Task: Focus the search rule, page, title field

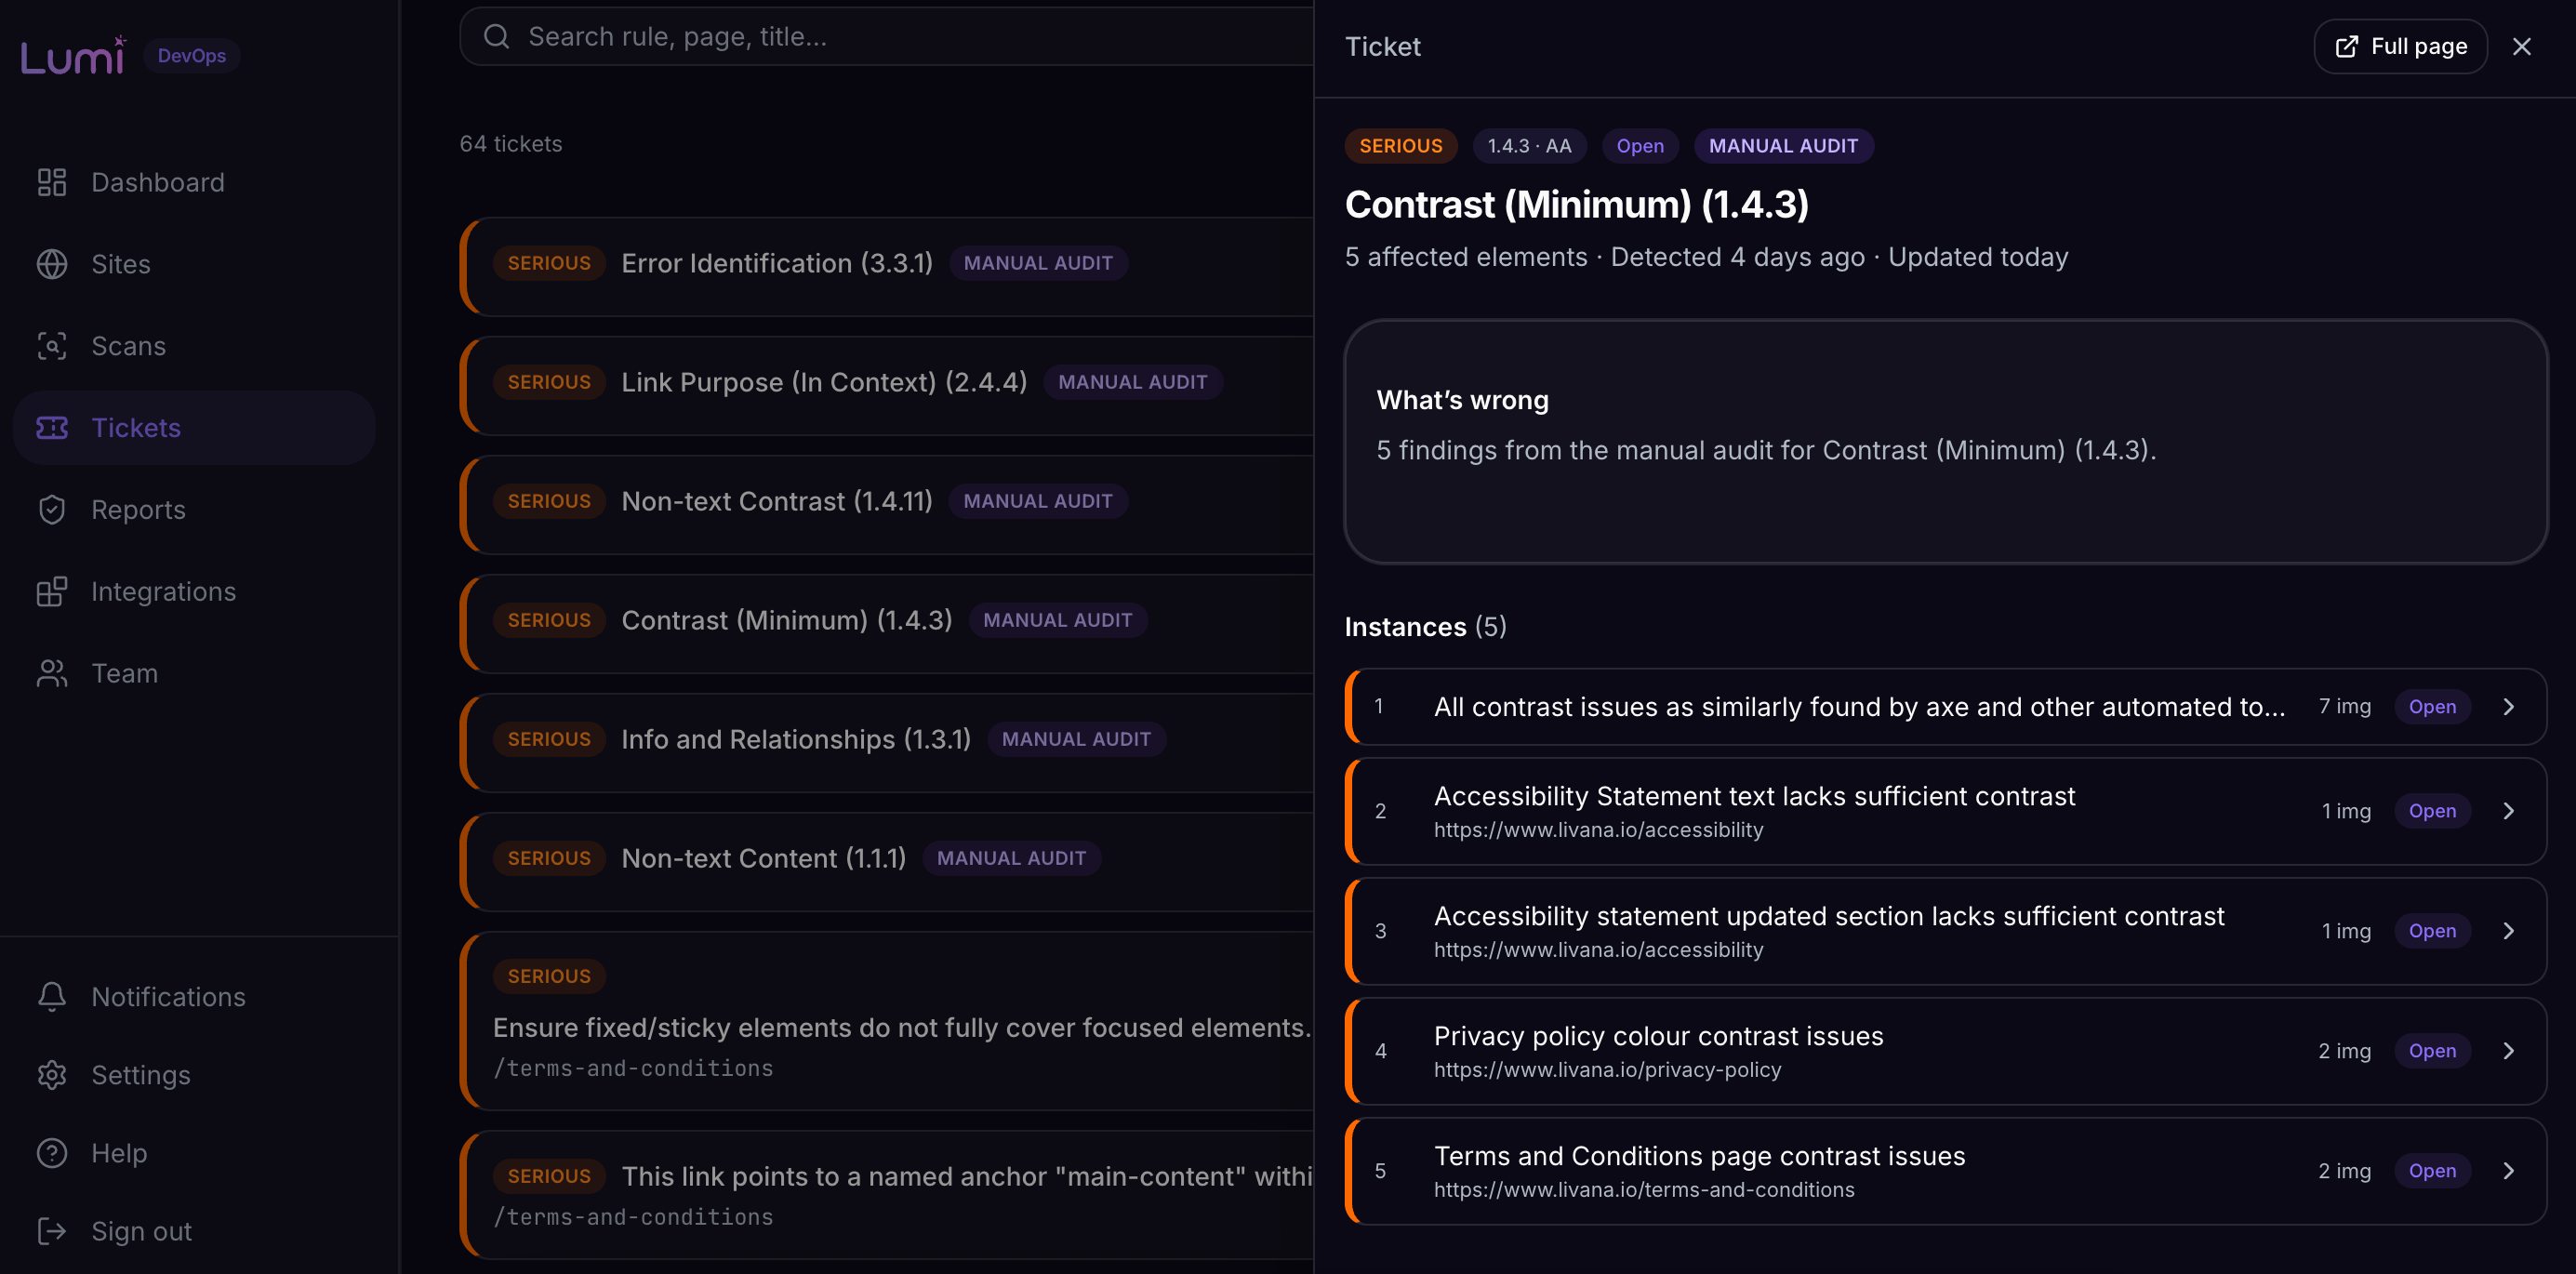Action: pos(886,37)
